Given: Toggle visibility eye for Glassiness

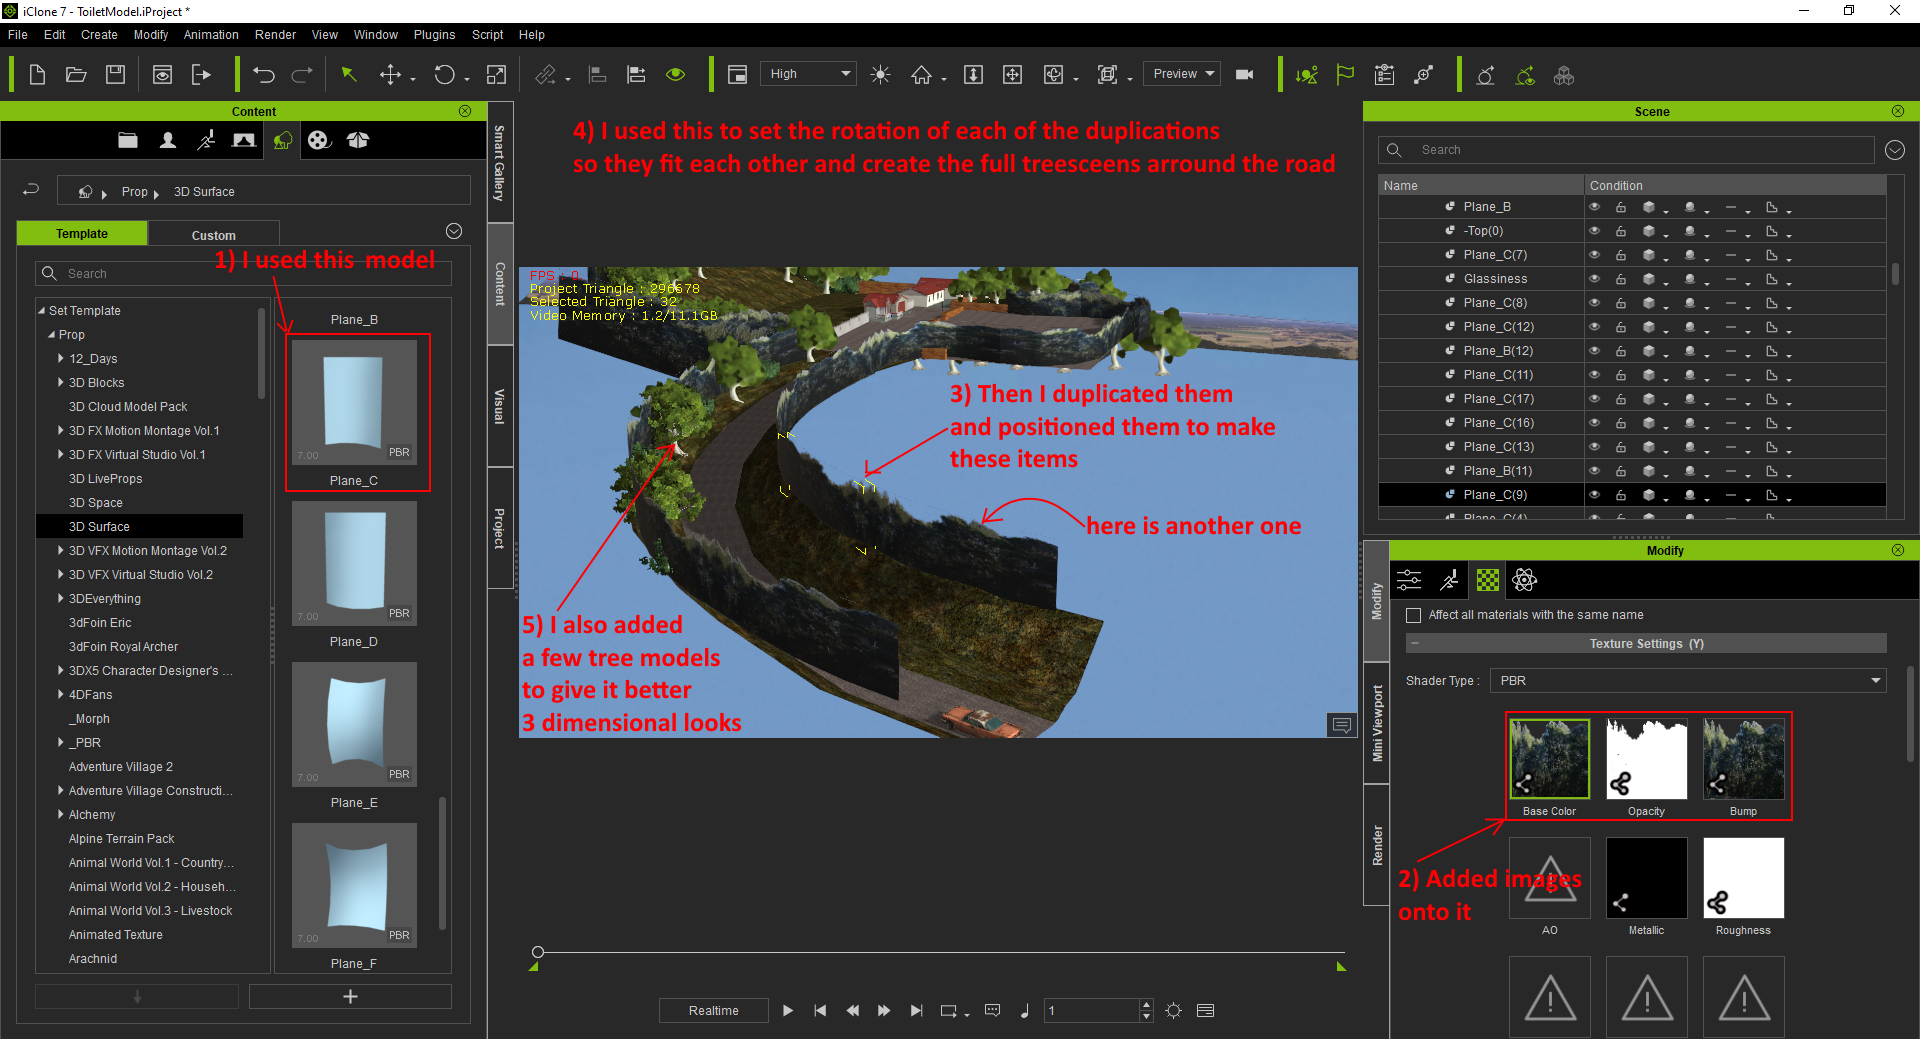Looking at the screenshot, I should pyautogui.click(x=1595, y=279).
